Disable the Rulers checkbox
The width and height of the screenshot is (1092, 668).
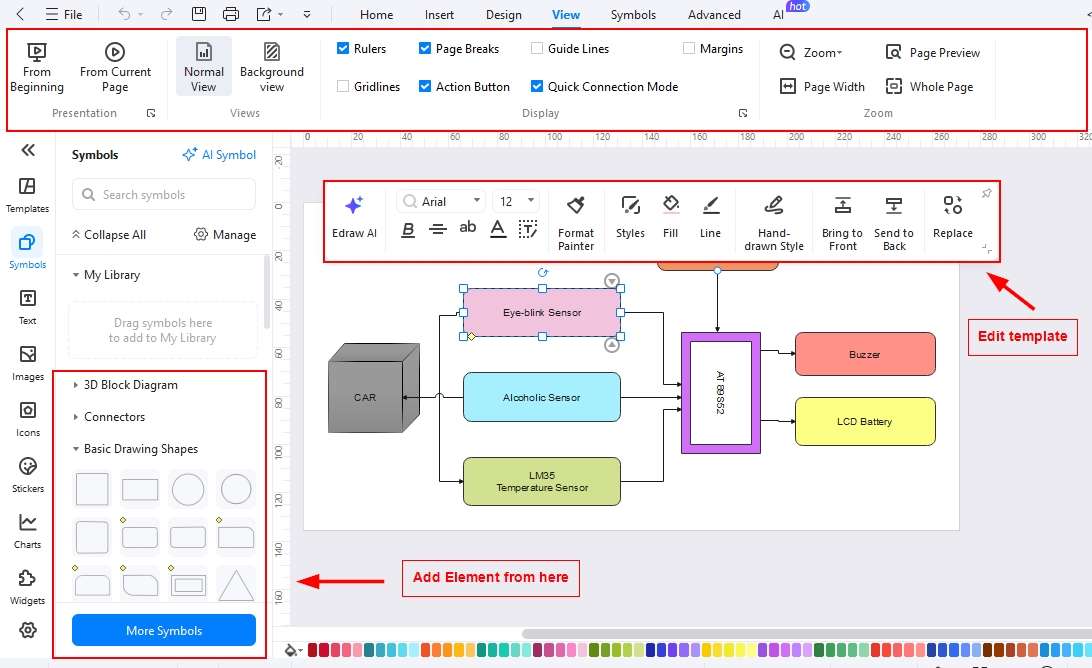pyautogui.click(x=341, y=48)
